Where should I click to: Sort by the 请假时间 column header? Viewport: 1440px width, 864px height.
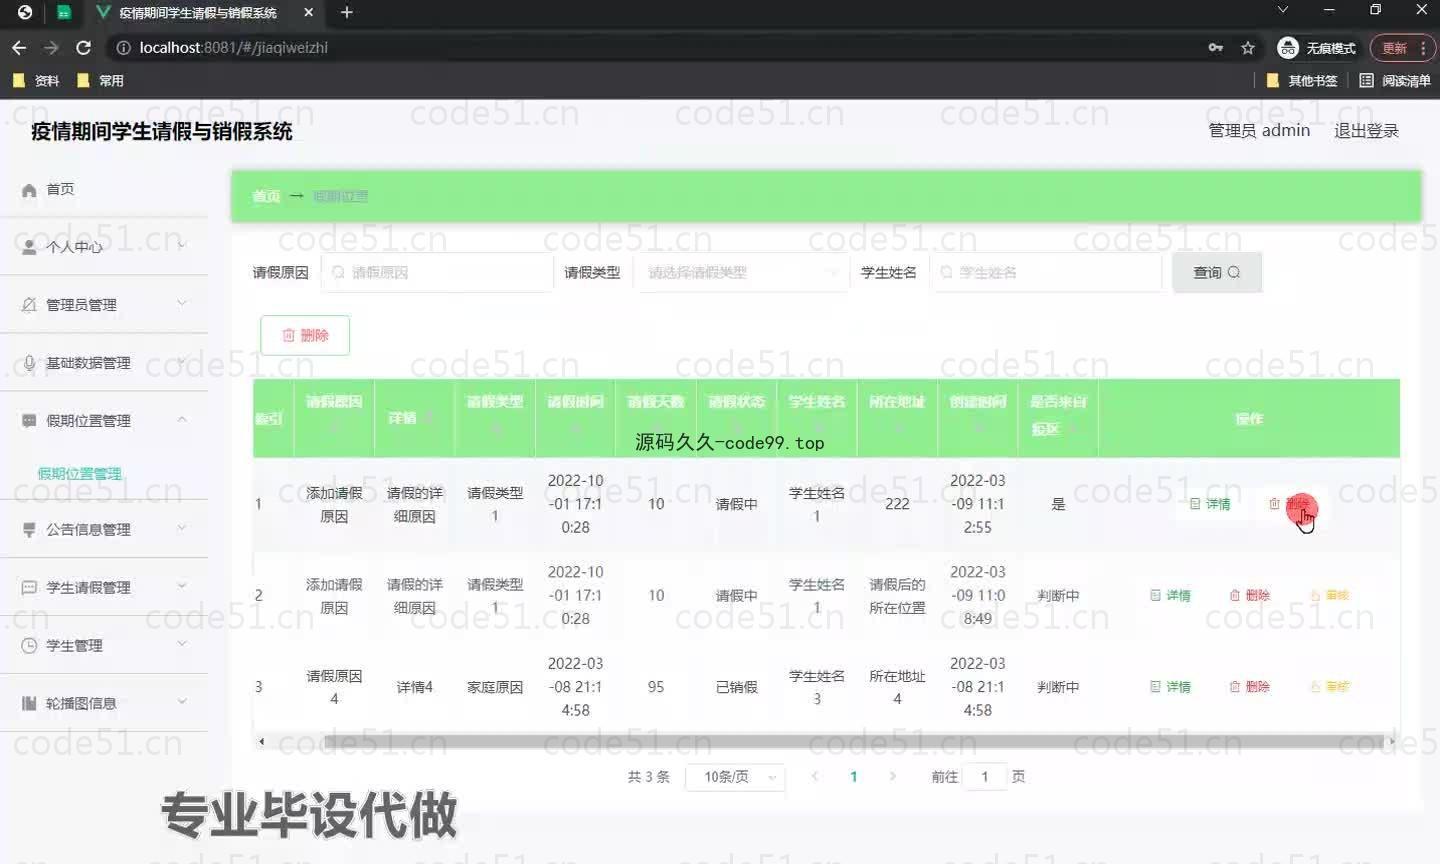coord(575,417)
